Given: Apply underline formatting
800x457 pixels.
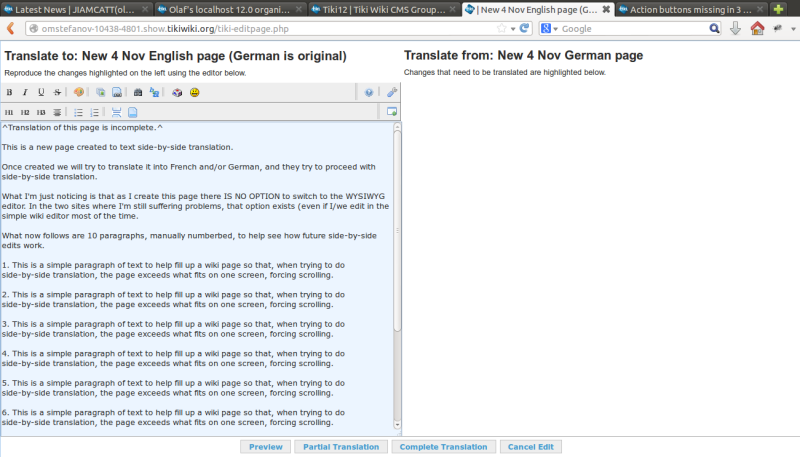Looking at the screenshot, I should point(41,92).
